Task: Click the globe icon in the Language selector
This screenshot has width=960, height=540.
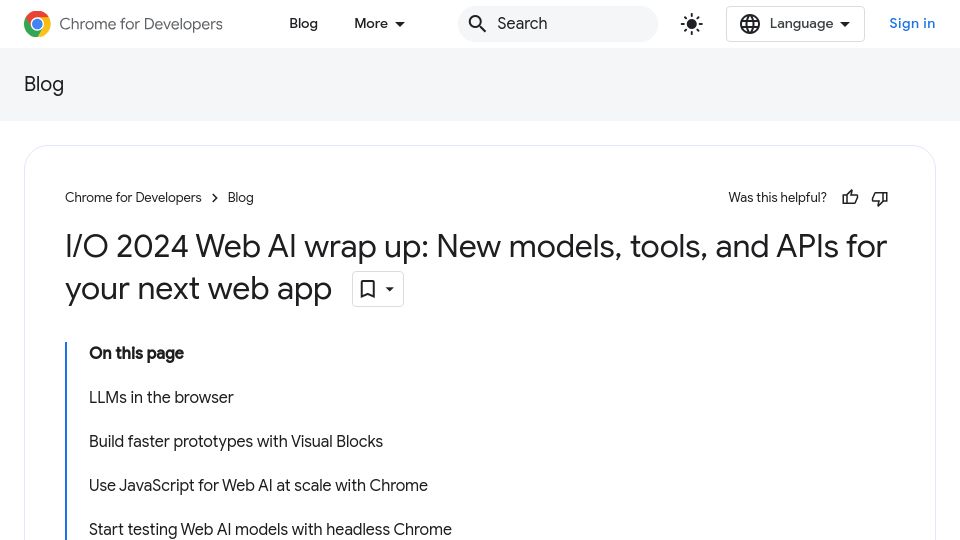Action: coord(749,24)
